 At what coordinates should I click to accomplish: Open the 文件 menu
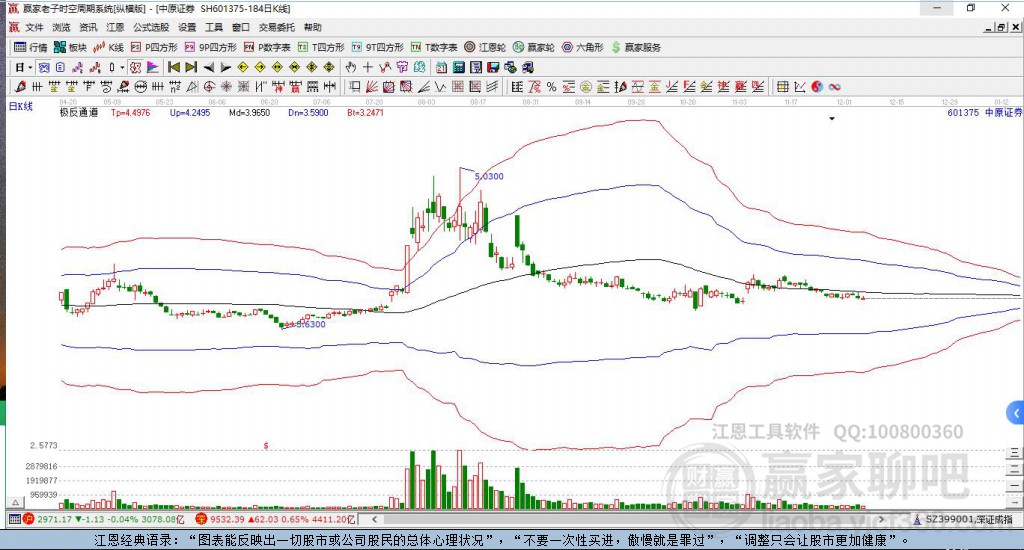pyautogui.click(x=34, y=27)
